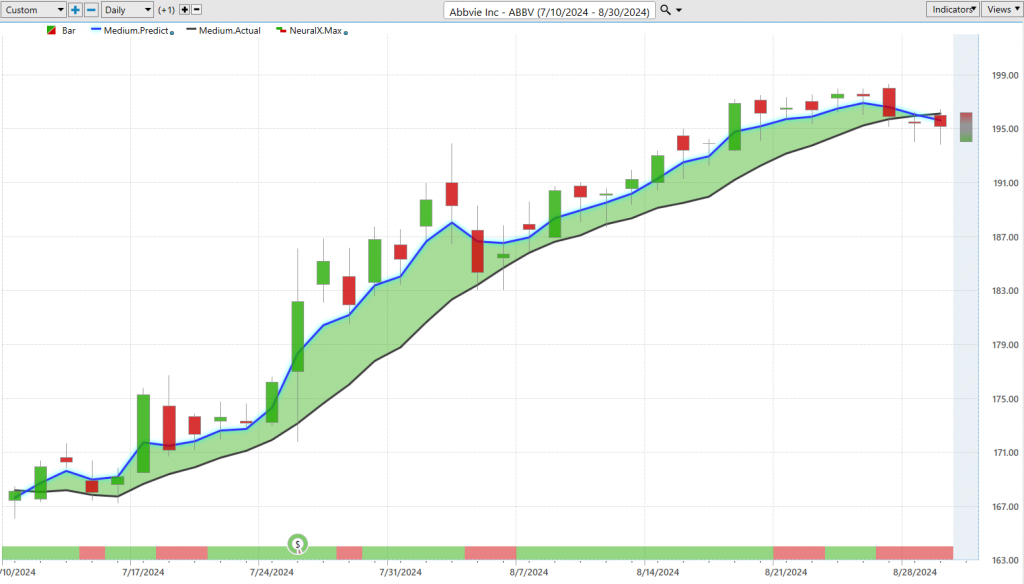This screenshot has width=1024, height=584.
Task: Select the Bar legend label
Action: point(69,31)
